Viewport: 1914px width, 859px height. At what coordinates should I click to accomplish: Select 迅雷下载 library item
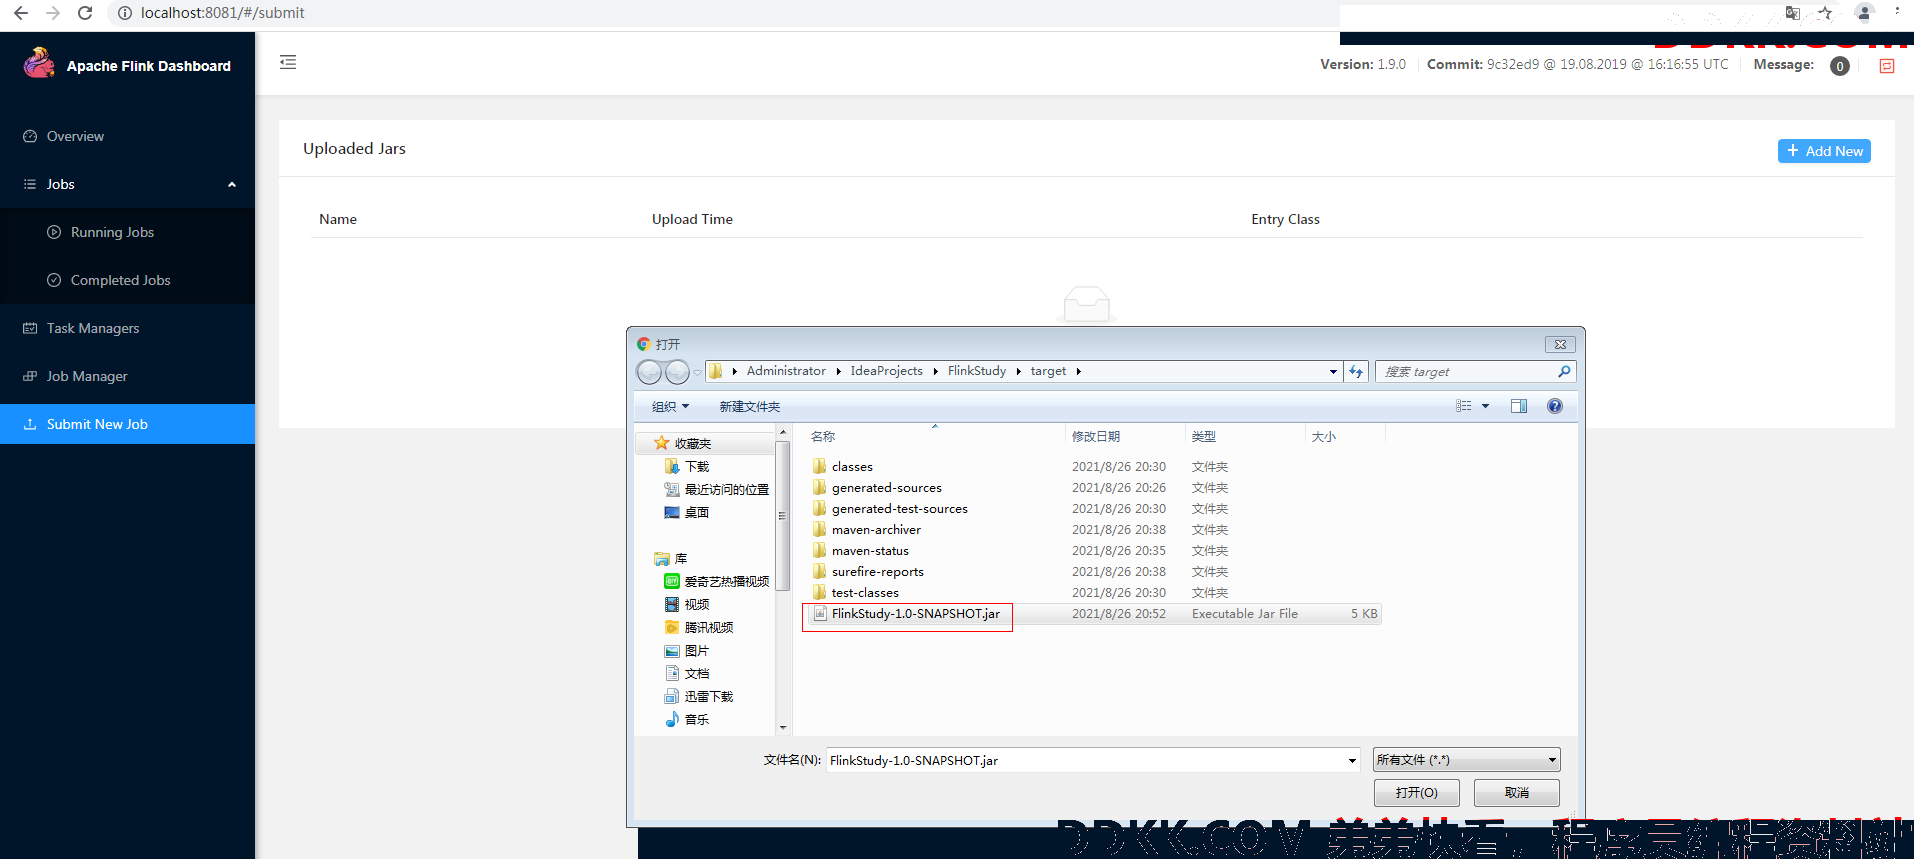pyautogui.click(x=708, y=697)
